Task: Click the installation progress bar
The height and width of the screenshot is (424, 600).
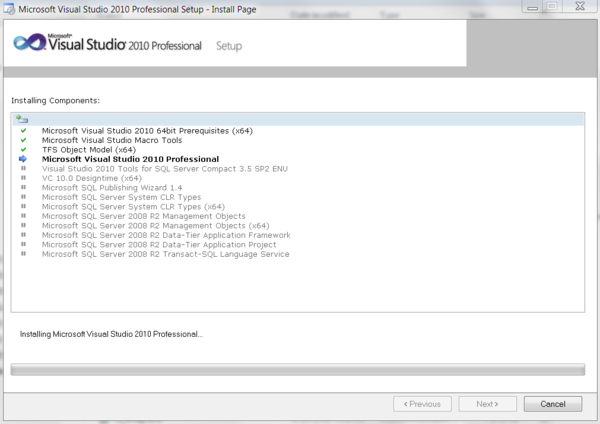Action: coord(298,370)
